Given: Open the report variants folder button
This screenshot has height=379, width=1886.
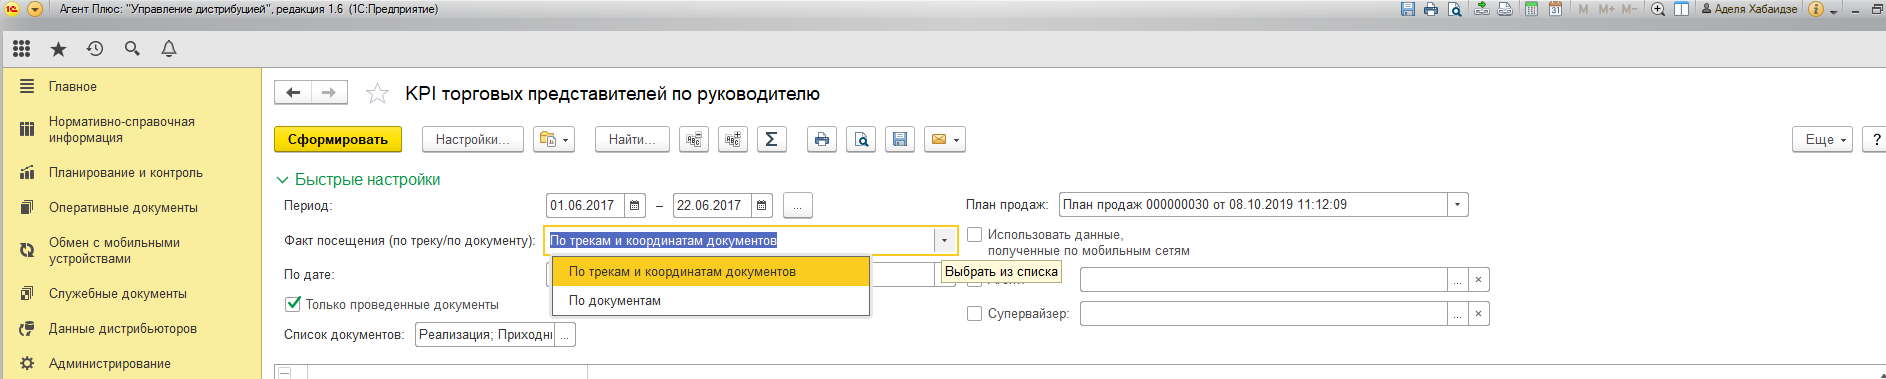Looking at the screenshot, I should pos(554,139).
